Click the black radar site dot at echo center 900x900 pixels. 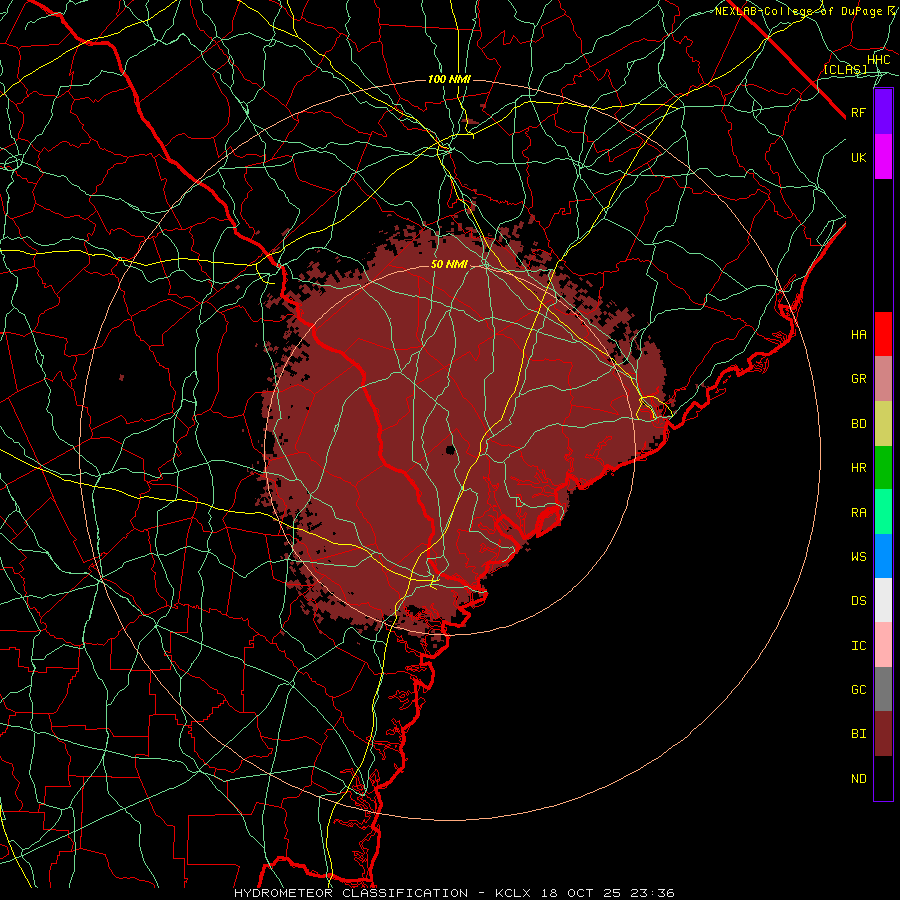(x=451, y=449)
